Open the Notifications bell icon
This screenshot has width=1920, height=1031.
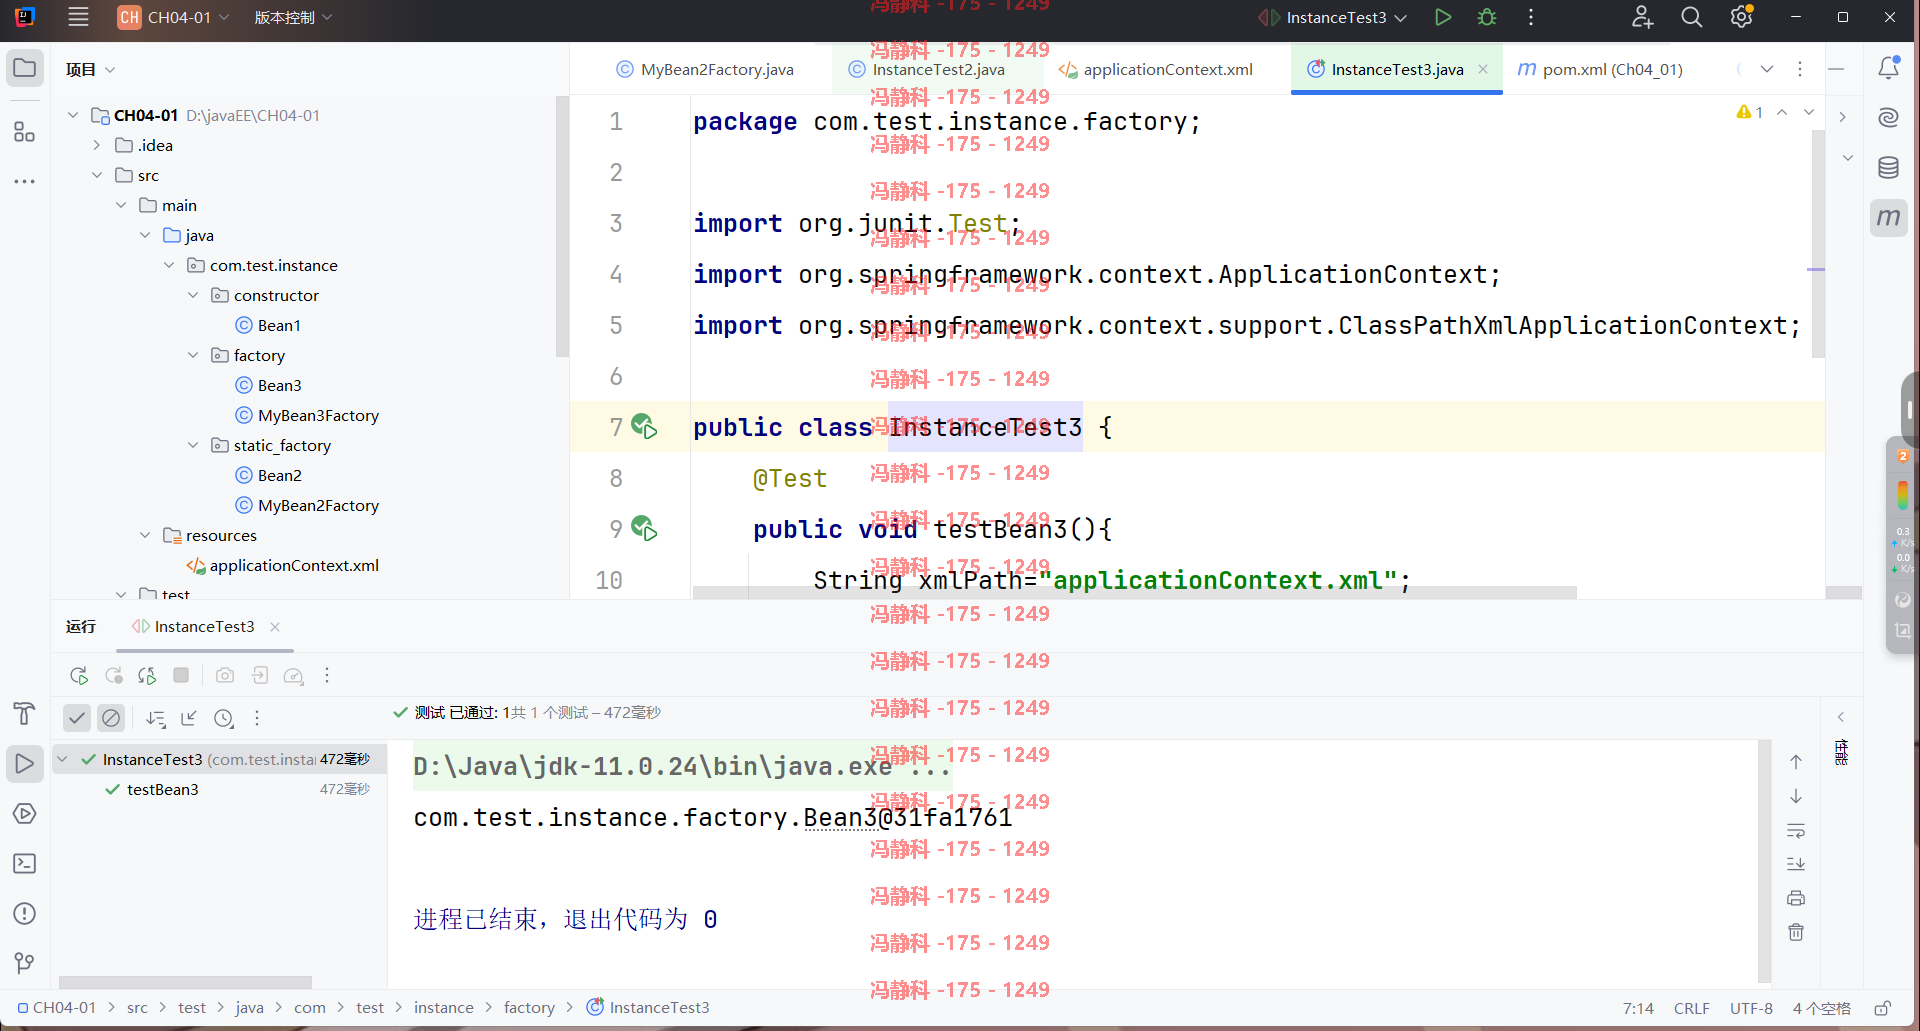1888,68
